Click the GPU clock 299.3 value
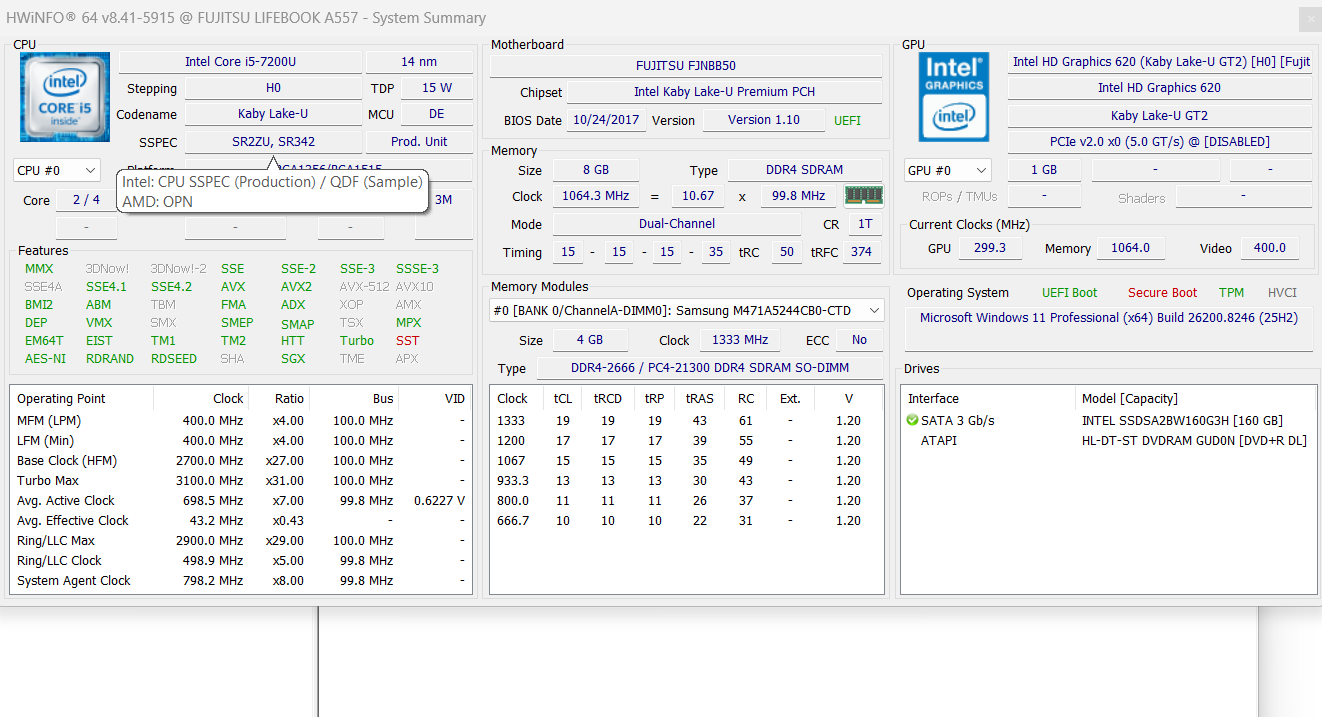Image resolution: width=1322 pixels, height=717 pixels. 989,248
